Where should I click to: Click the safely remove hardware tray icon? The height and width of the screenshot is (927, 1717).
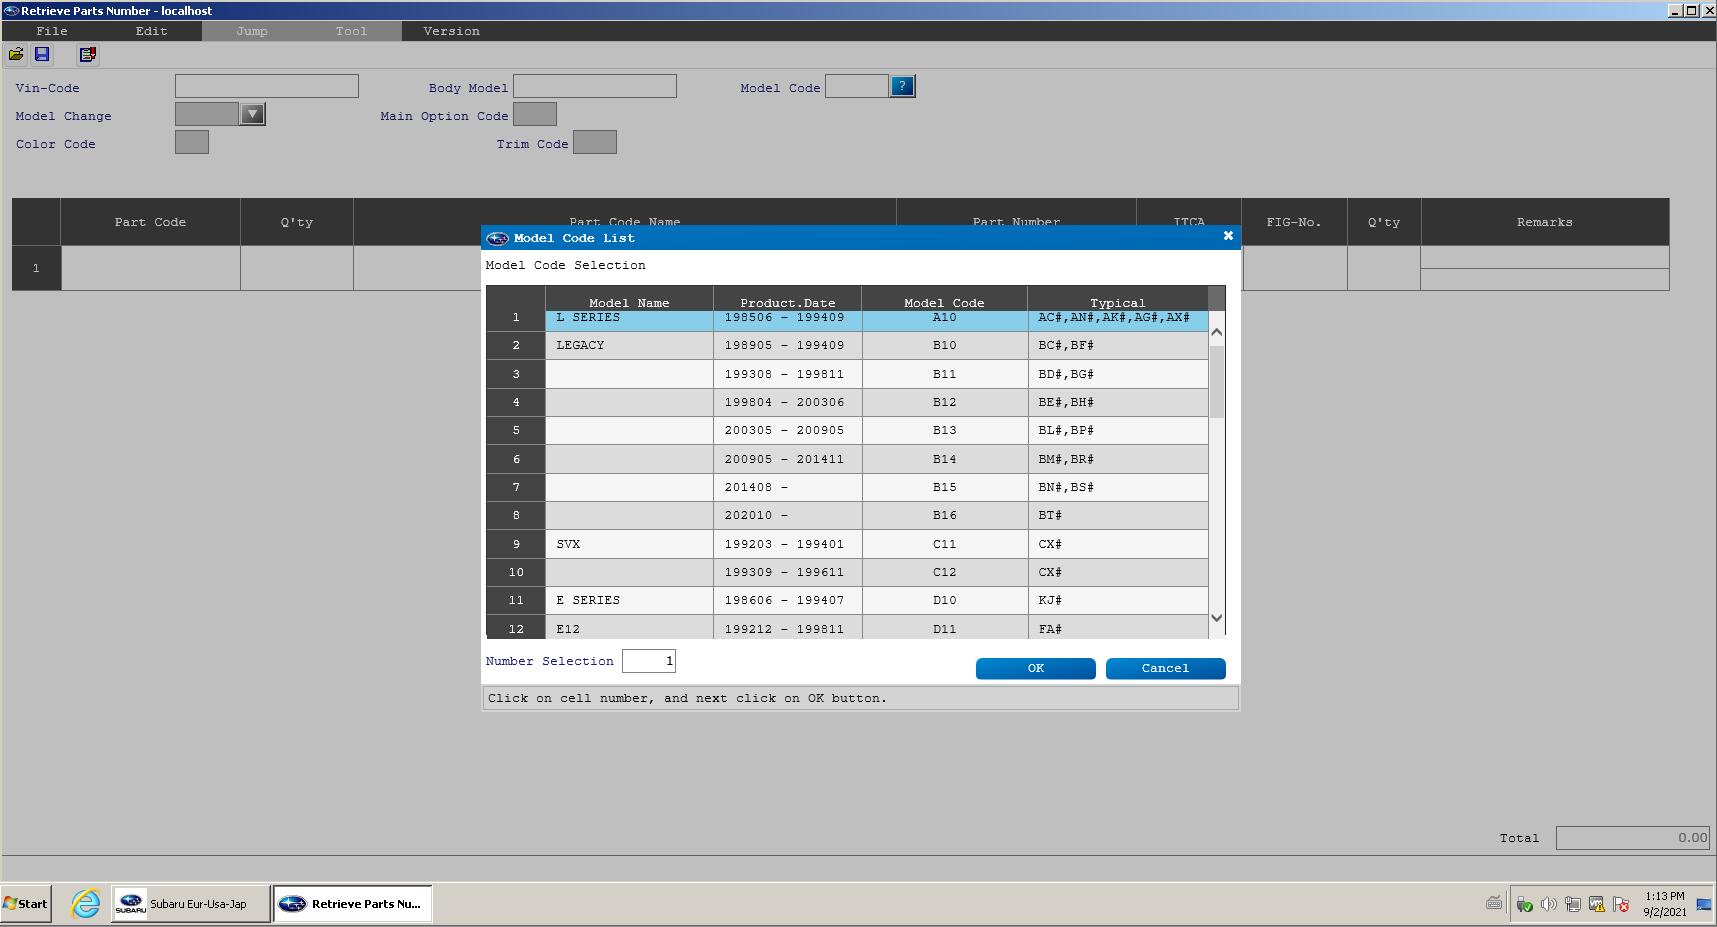pos(1524,904)
